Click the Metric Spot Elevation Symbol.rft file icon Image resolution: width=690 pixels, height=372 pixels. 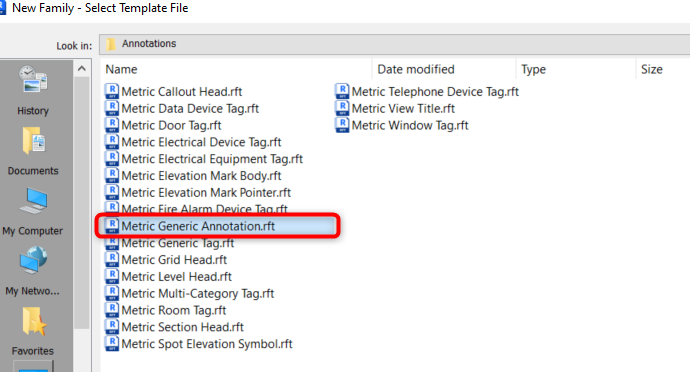click(x=112, y=343)
